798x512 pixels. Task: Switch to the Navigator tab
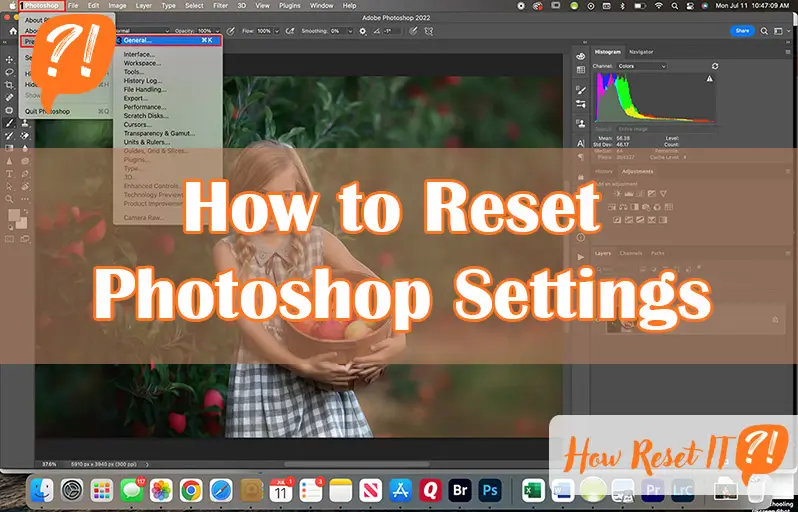[x=641, y=52]
